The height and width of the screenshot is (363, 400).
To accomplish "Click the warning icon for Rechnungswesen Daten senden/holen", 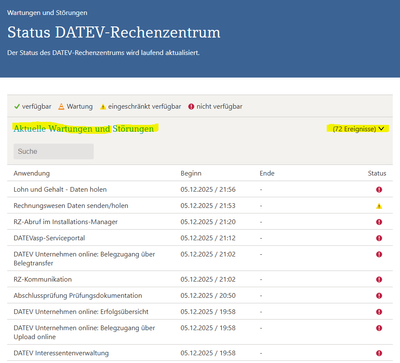I will 379,206.
